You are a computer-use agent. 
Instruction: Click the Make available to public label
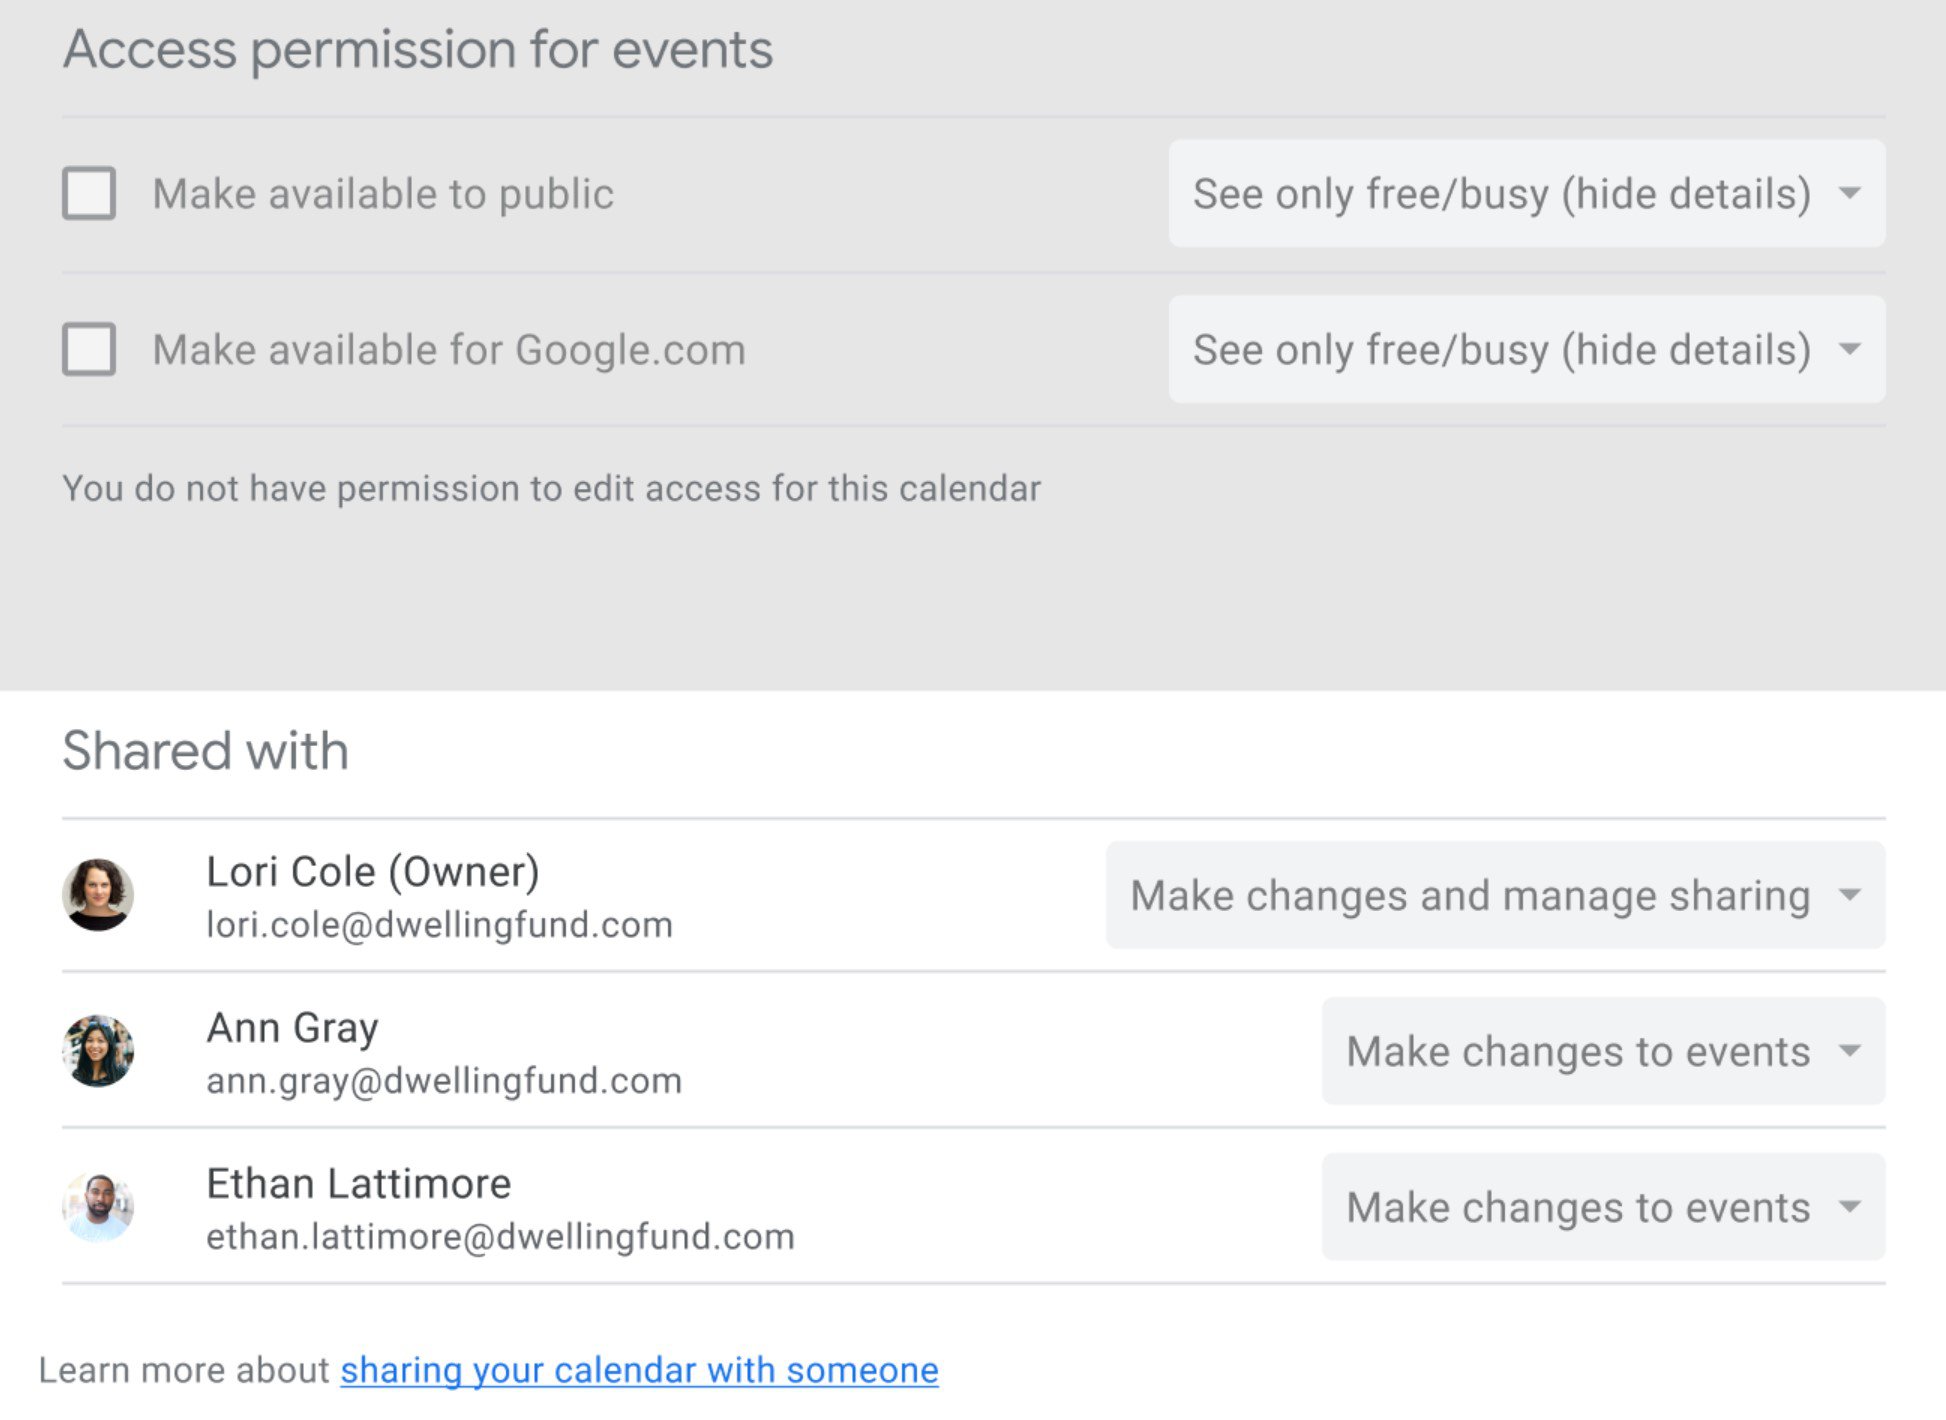[383, 194]
